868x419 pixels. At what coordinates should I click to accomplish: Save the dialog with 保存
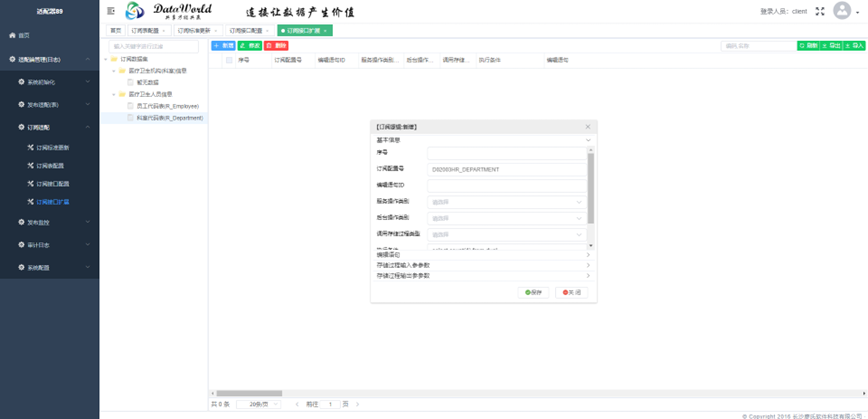(533, 293)
